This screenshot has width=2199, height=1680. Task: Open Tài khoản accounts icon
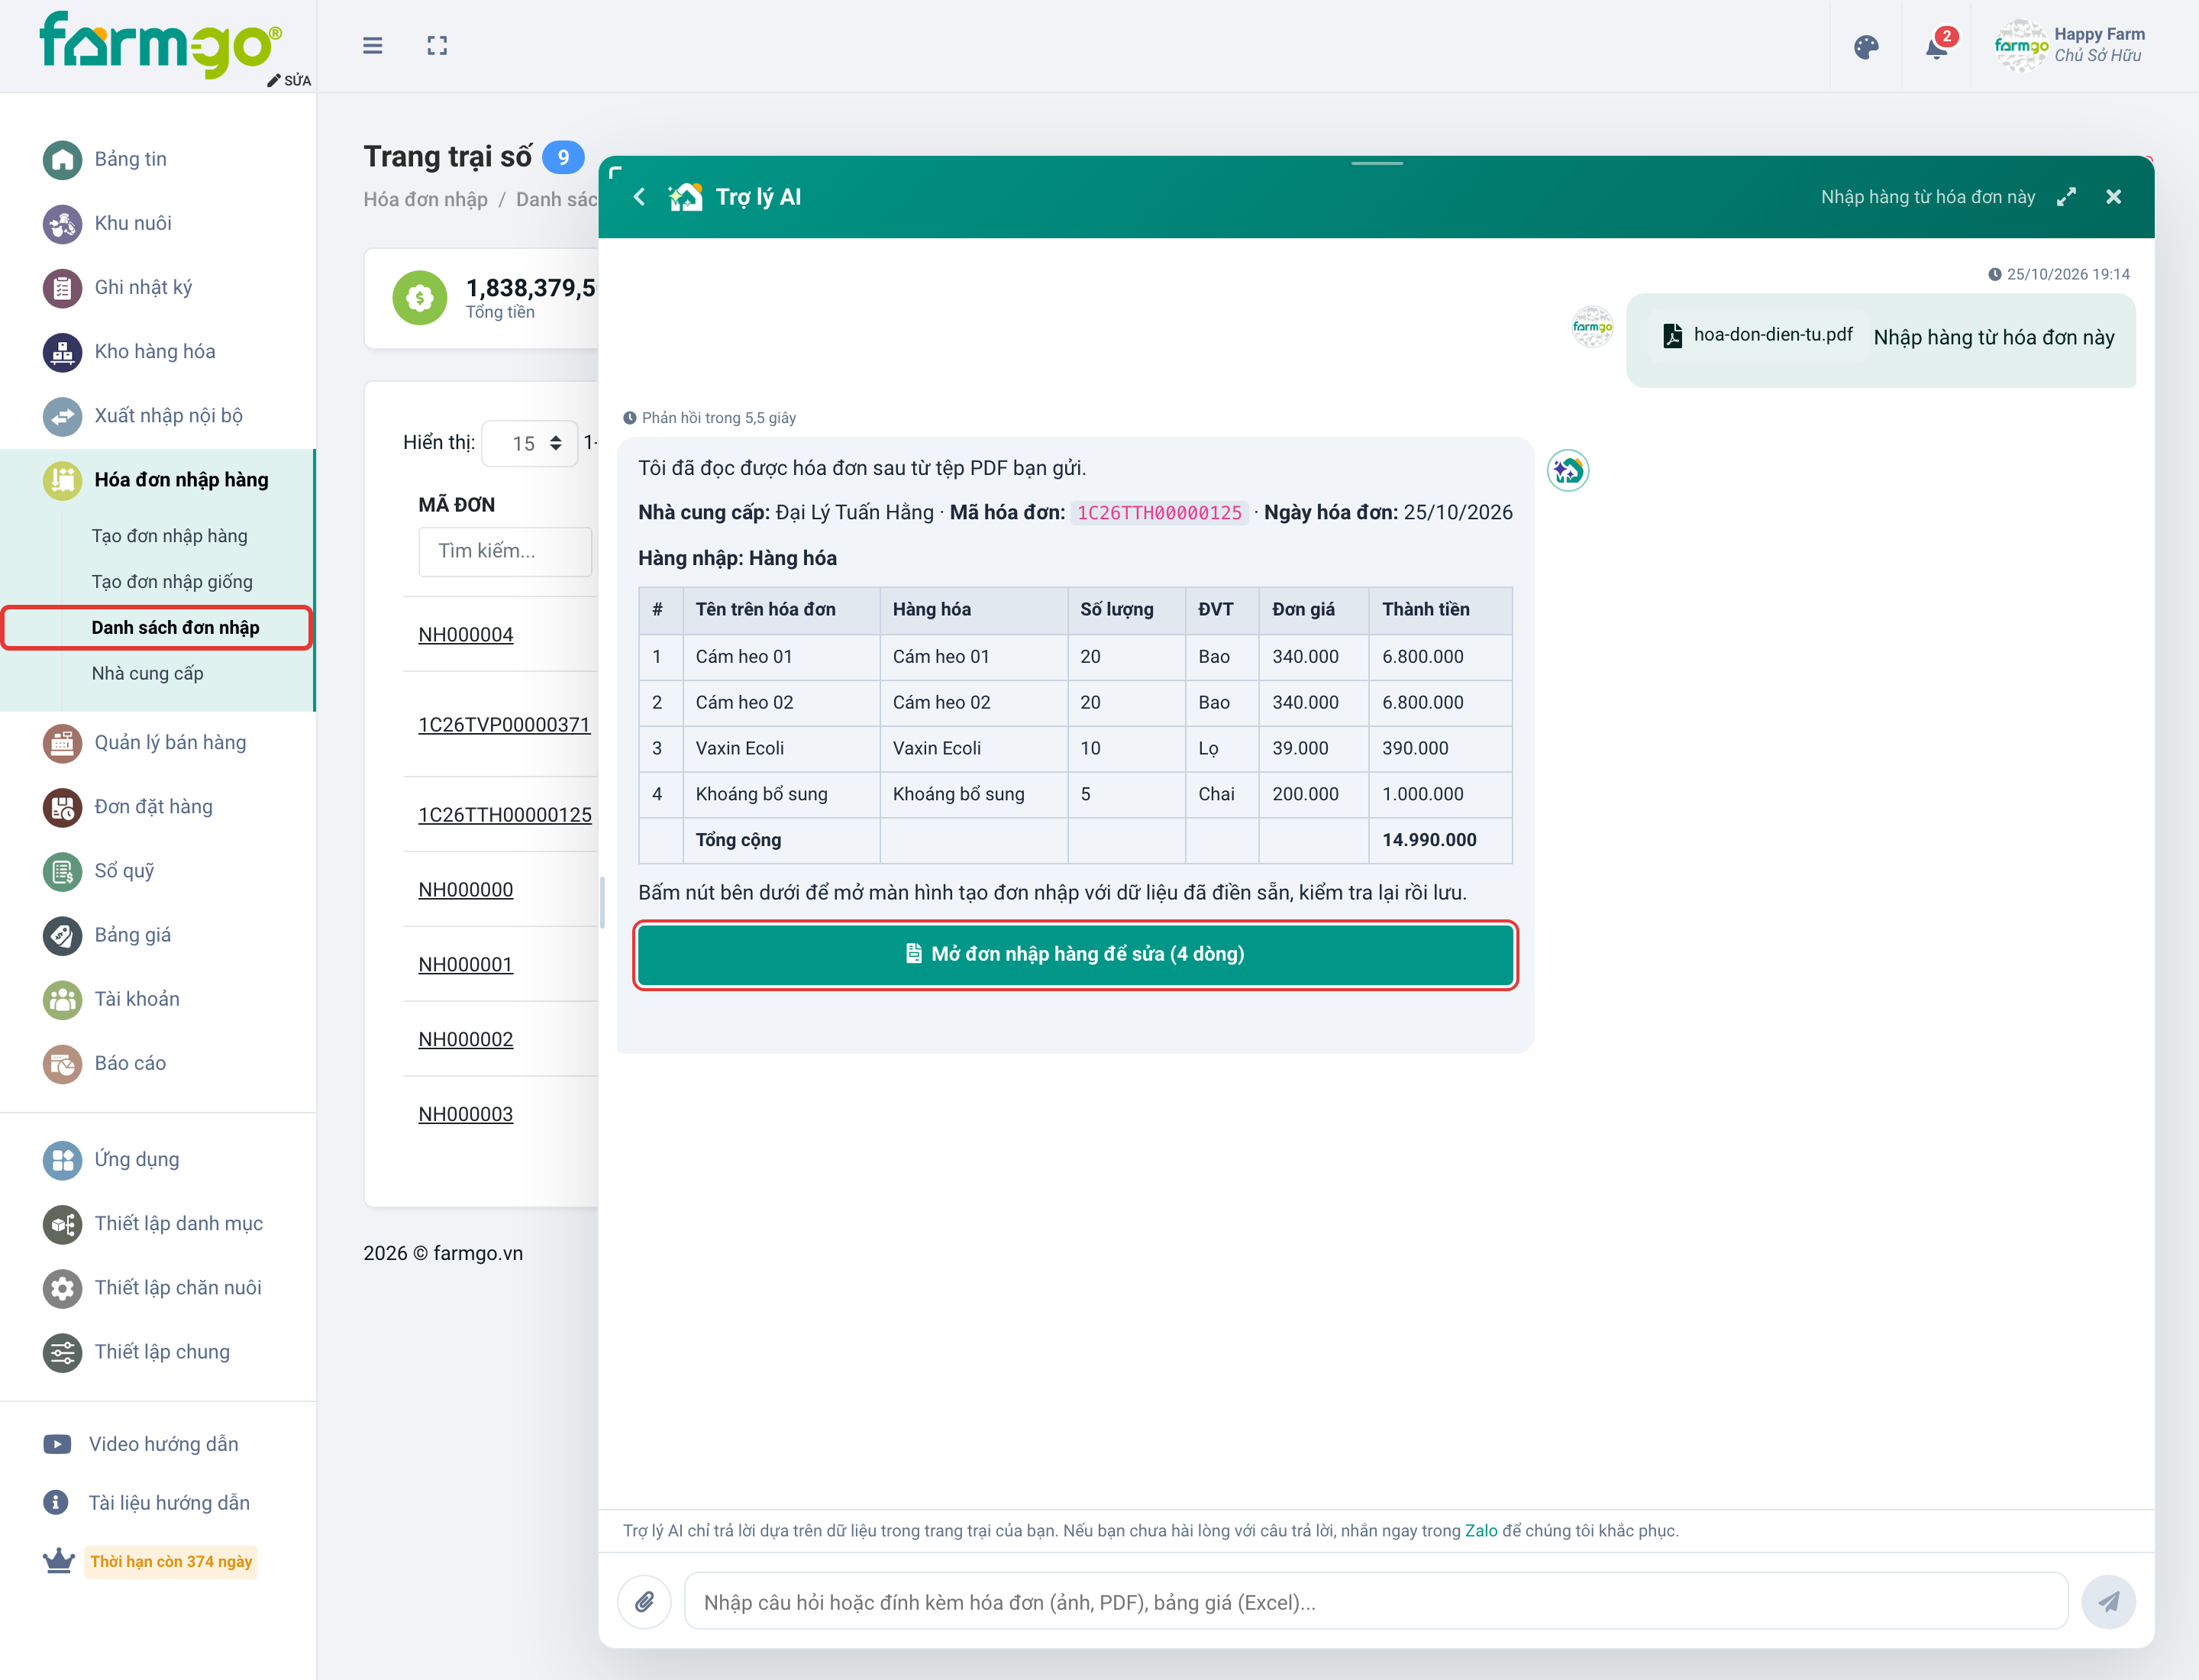pyautogui.click(x=62, y=999)
